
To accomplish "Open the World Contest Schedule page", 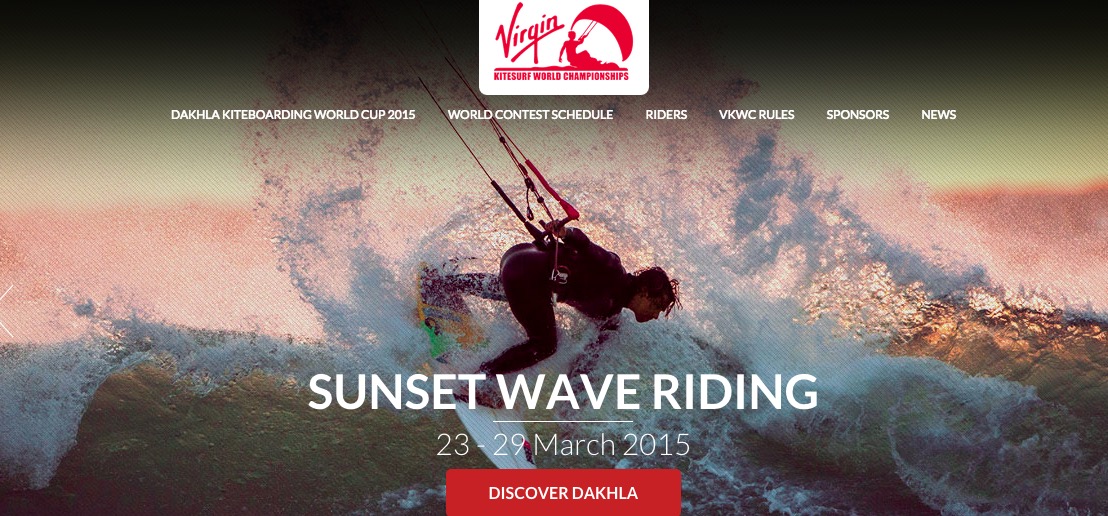I will 530,115.
